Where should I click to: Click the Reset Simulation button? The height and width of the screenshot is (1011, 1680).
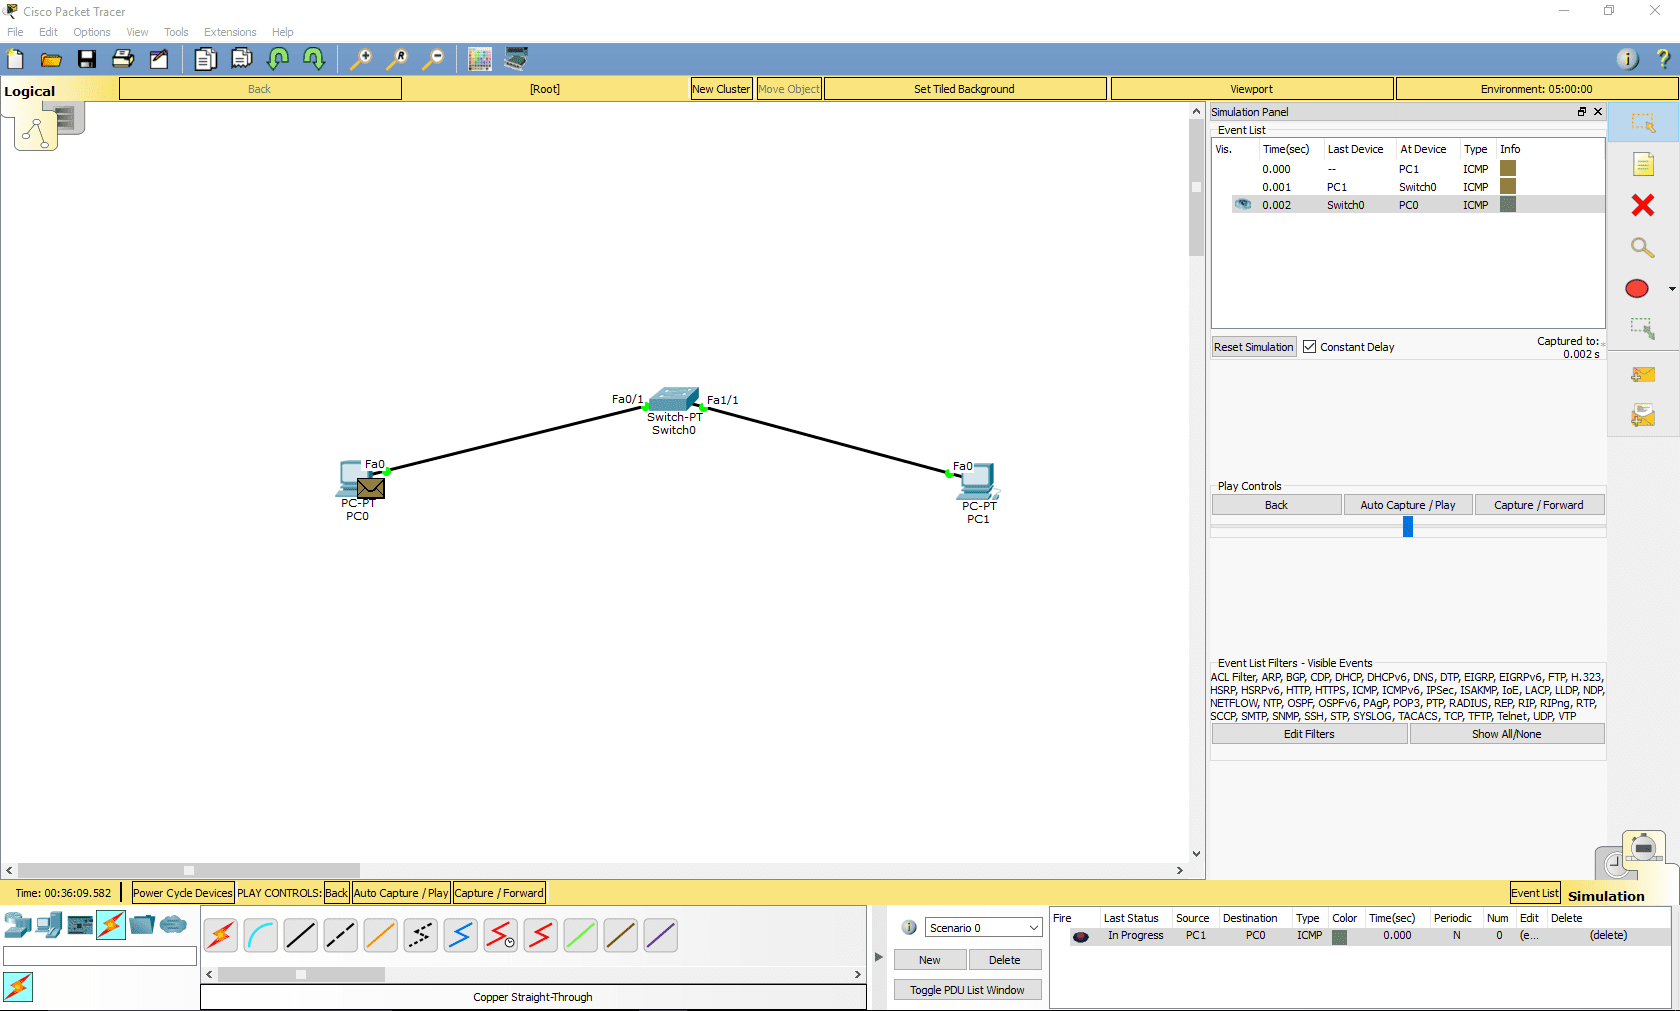(x=1254, y=347)
